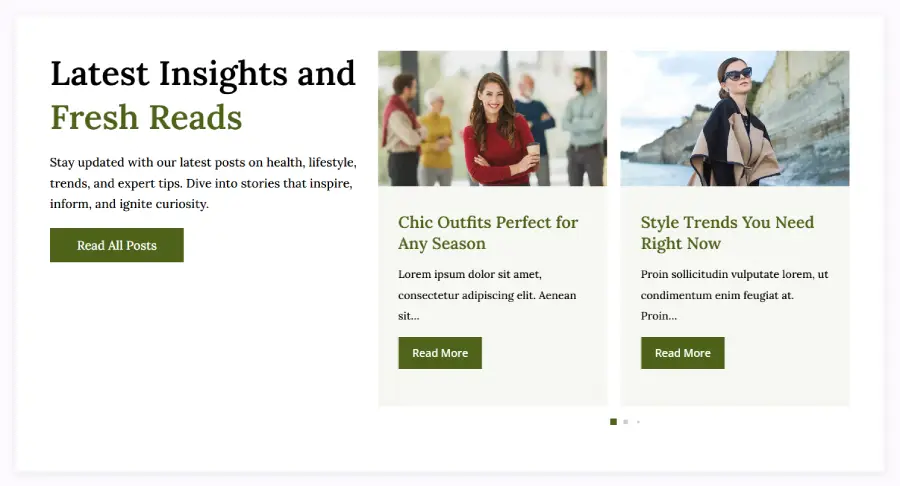Click the coffee cup held by woman in red

(533, 151)
